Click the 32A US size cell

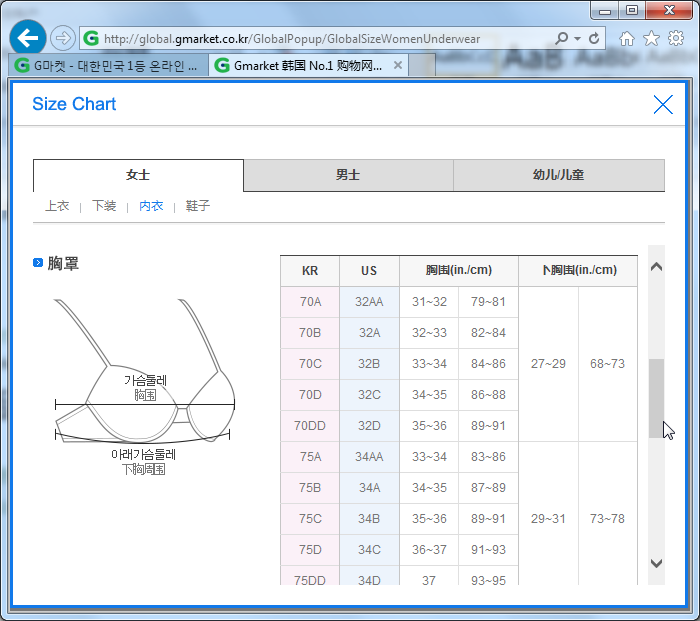(x=369, y=333)
